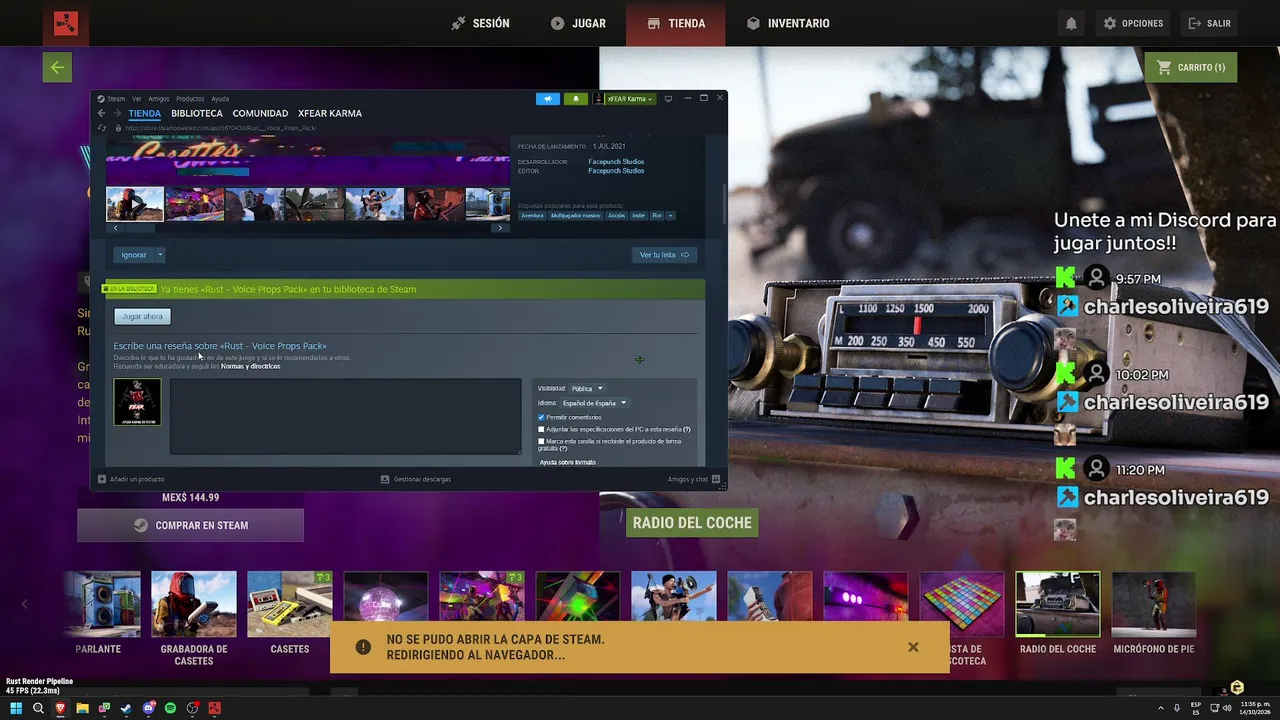The image size is (1280, 720).
Task: Expand the Idioma Español de España dropdown
Action: tap(594, 403)
